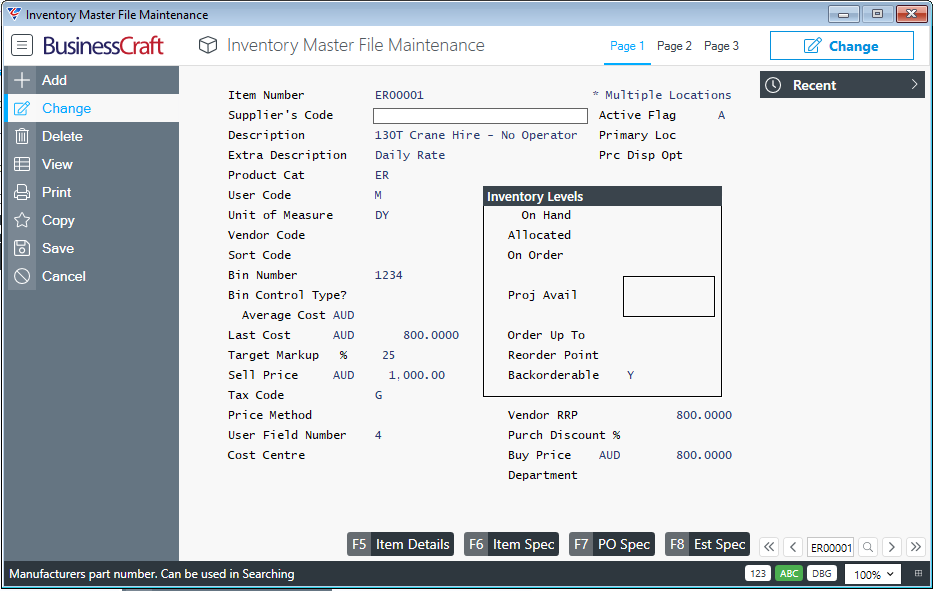Toggle the 123 numeric mode indicator
Image resolution: width=933 pixels, height=591 pixels.
pyautogui.click(x=757, y=574)
